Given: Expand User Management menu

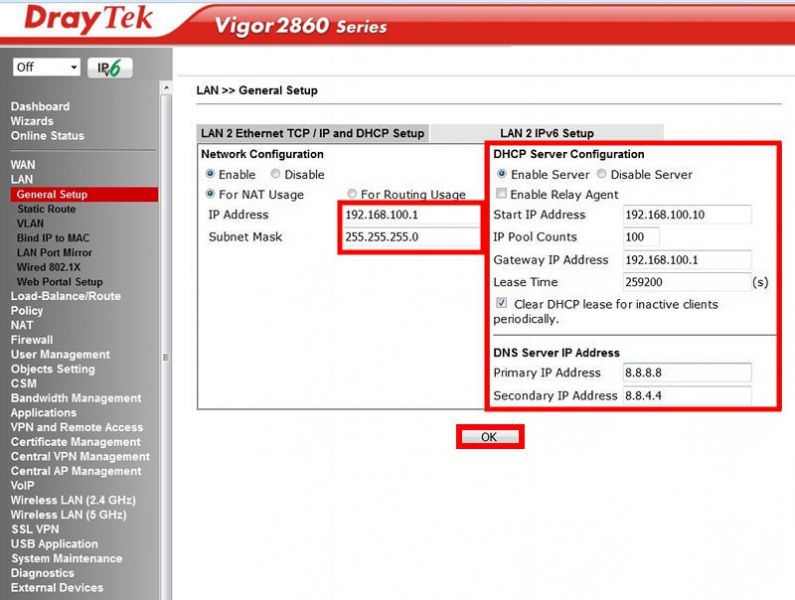Looking at the screenshot, I should [x=60, y=355].
